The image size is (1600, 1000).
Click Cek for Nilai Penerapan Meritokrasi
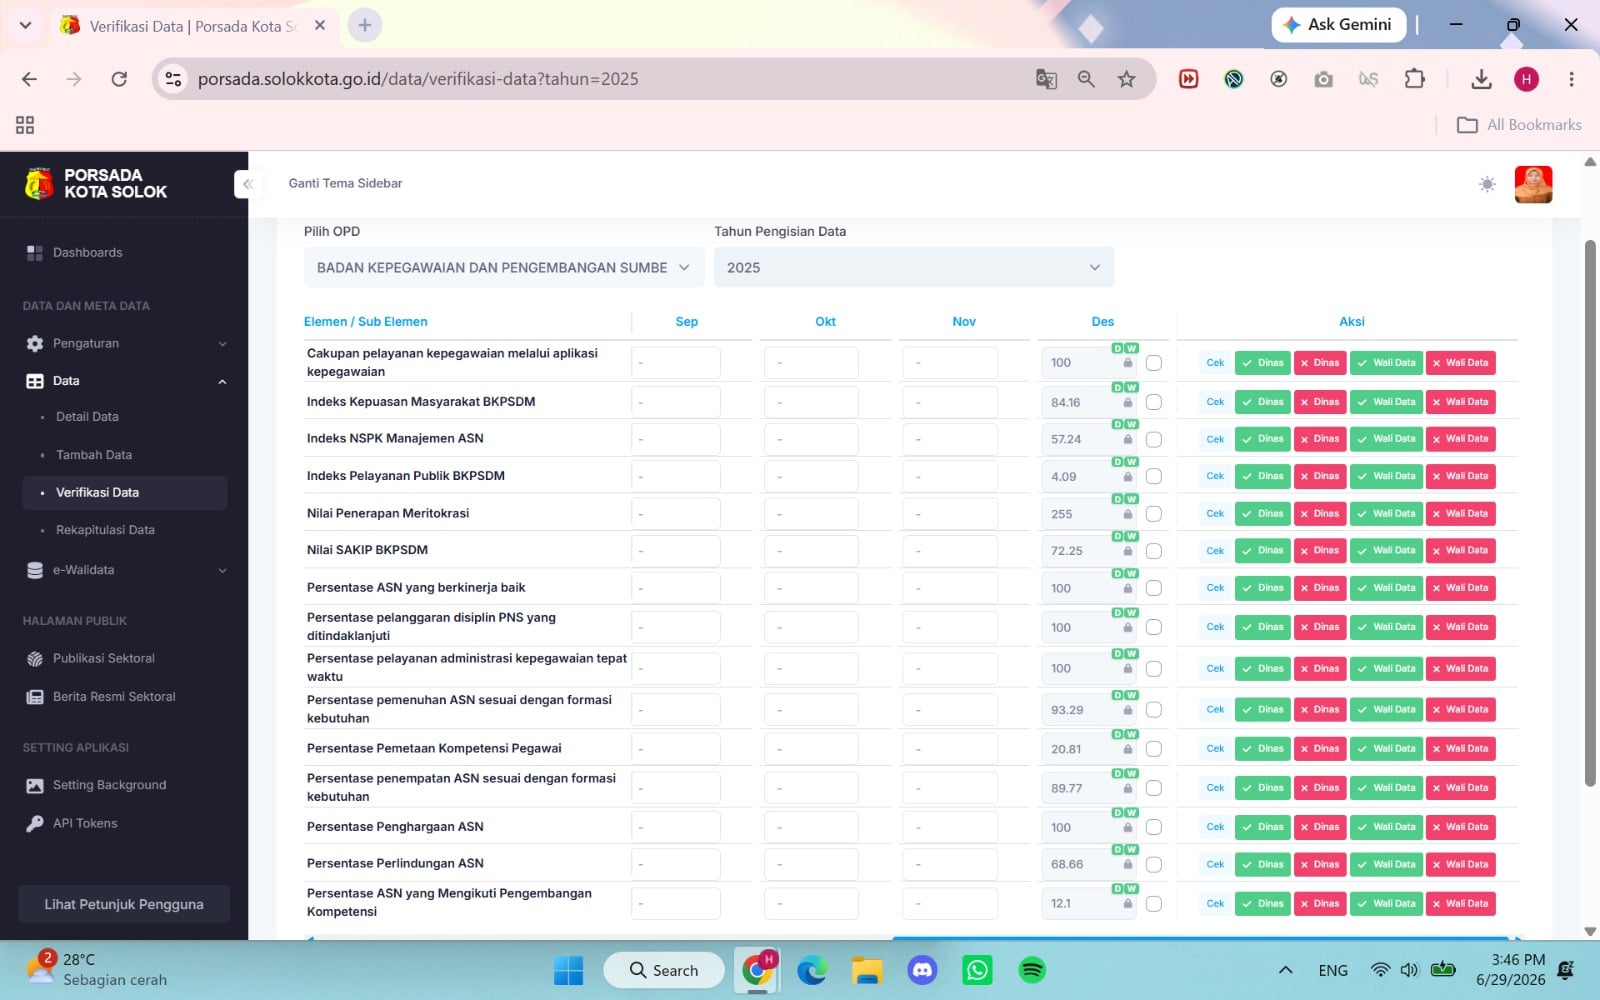point(1215,514)
